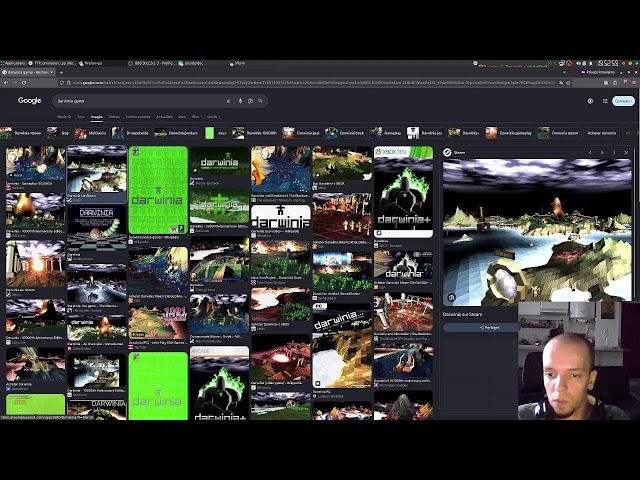
Task: Select the Acheter darwinia suggestion chip
Action: pyautogui.click(x=602, y=133)
